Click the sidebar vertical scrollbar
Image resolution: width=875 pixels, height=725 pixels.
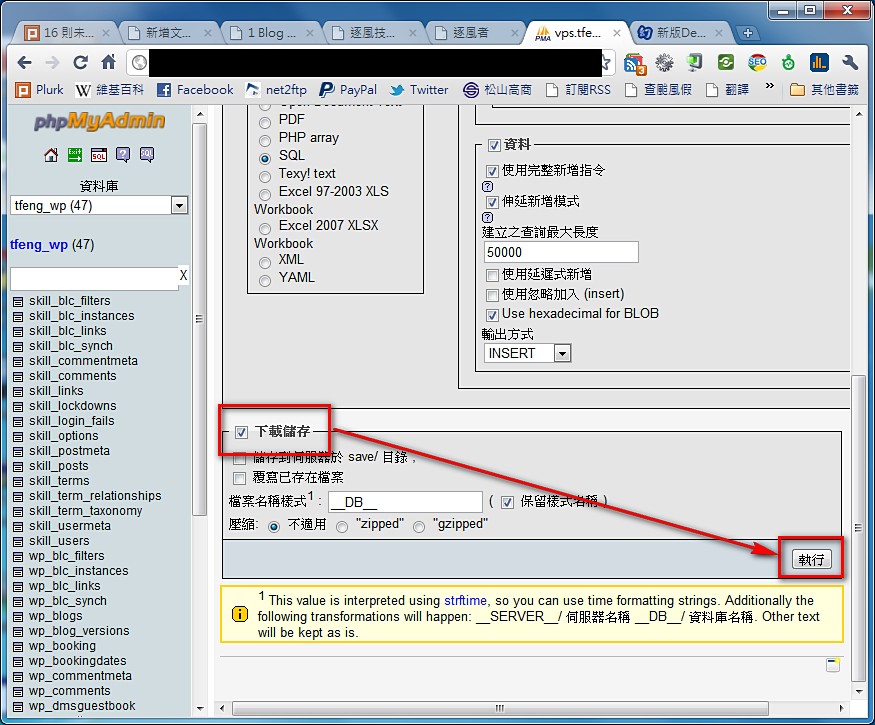(x=199, y=319)
